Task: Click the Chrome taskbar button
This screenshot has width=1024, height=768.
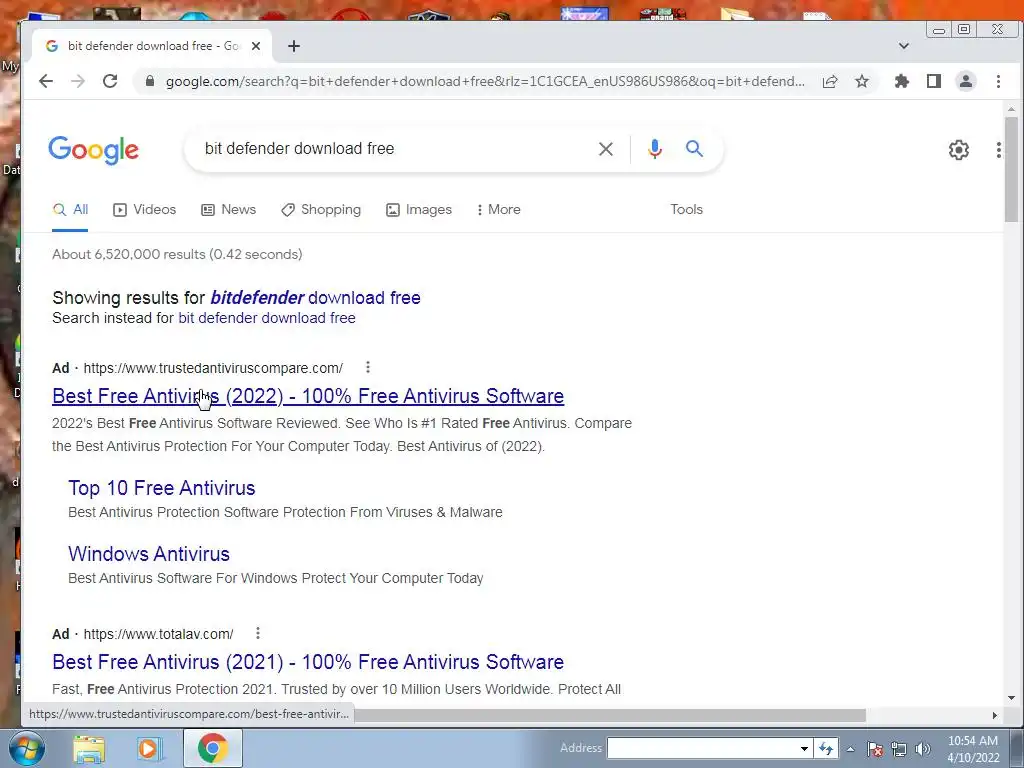Action: tap(213, 748)
